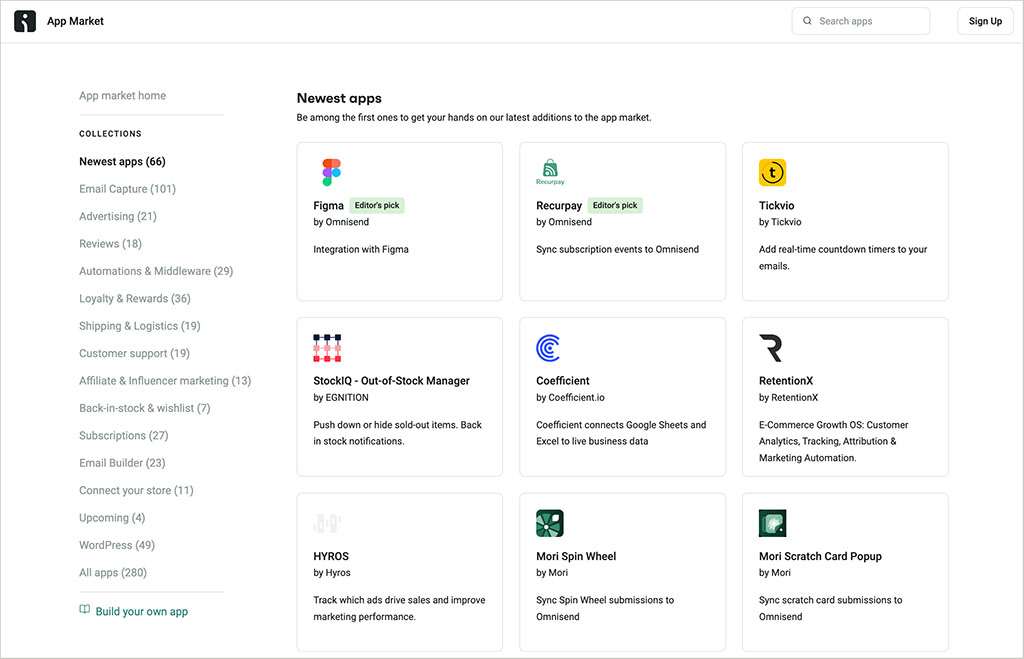Open the Figma app title
The image size is (1024, 659).
tap(328, 206)
